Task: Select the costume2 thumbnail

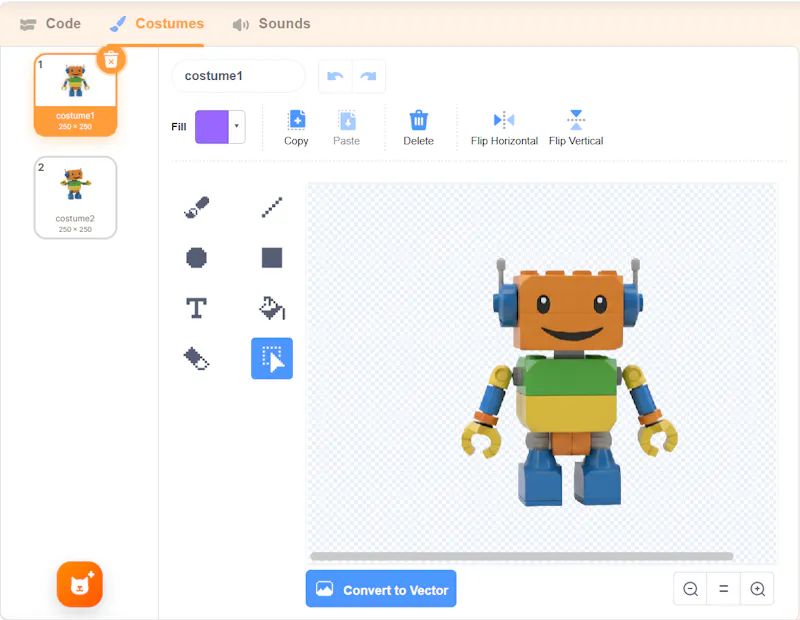Action: coord(76,197)
